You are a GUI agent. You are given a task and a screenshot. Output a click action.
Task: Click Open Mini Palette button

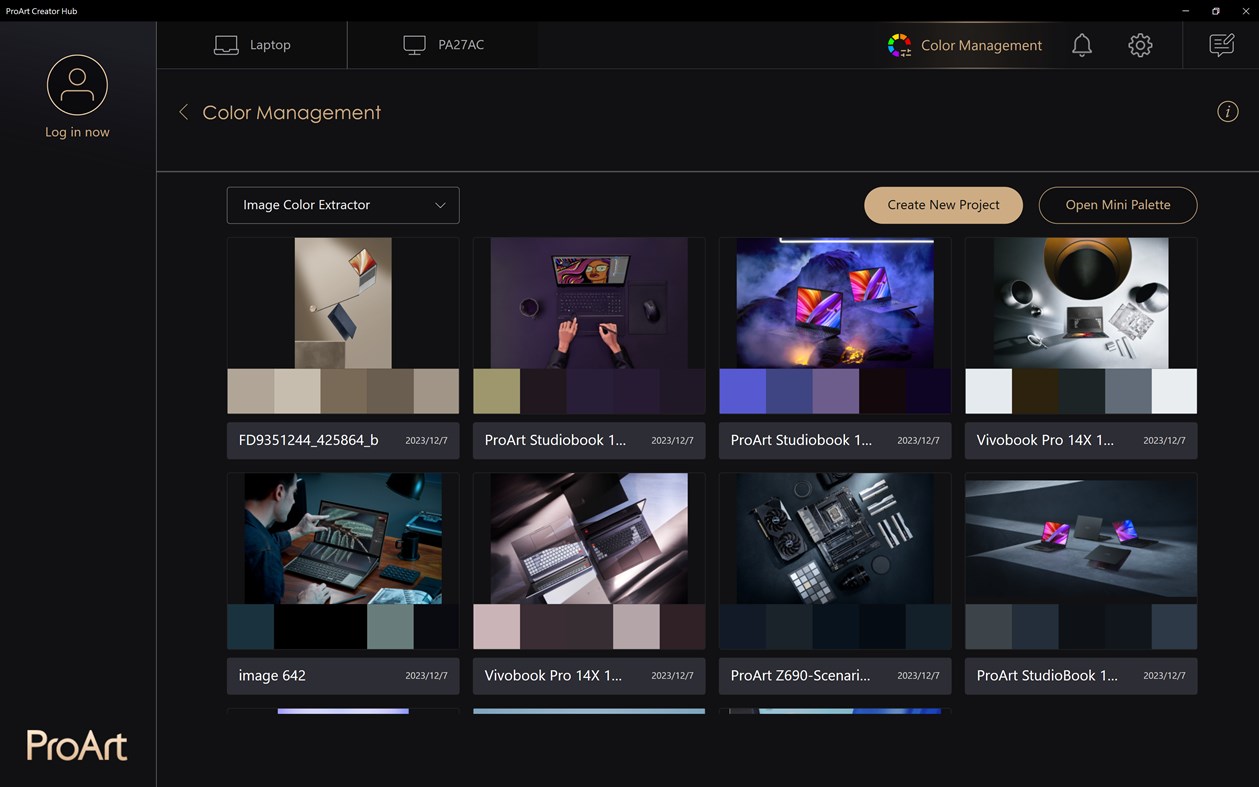pos(1118,205)
